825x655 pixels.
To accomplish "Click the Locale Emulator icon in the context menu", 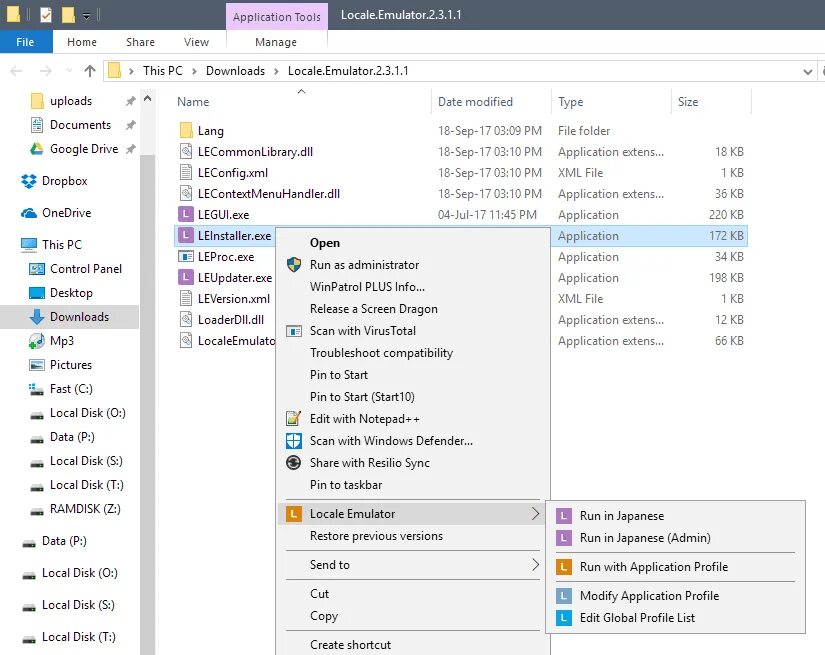I will point(293,514).
